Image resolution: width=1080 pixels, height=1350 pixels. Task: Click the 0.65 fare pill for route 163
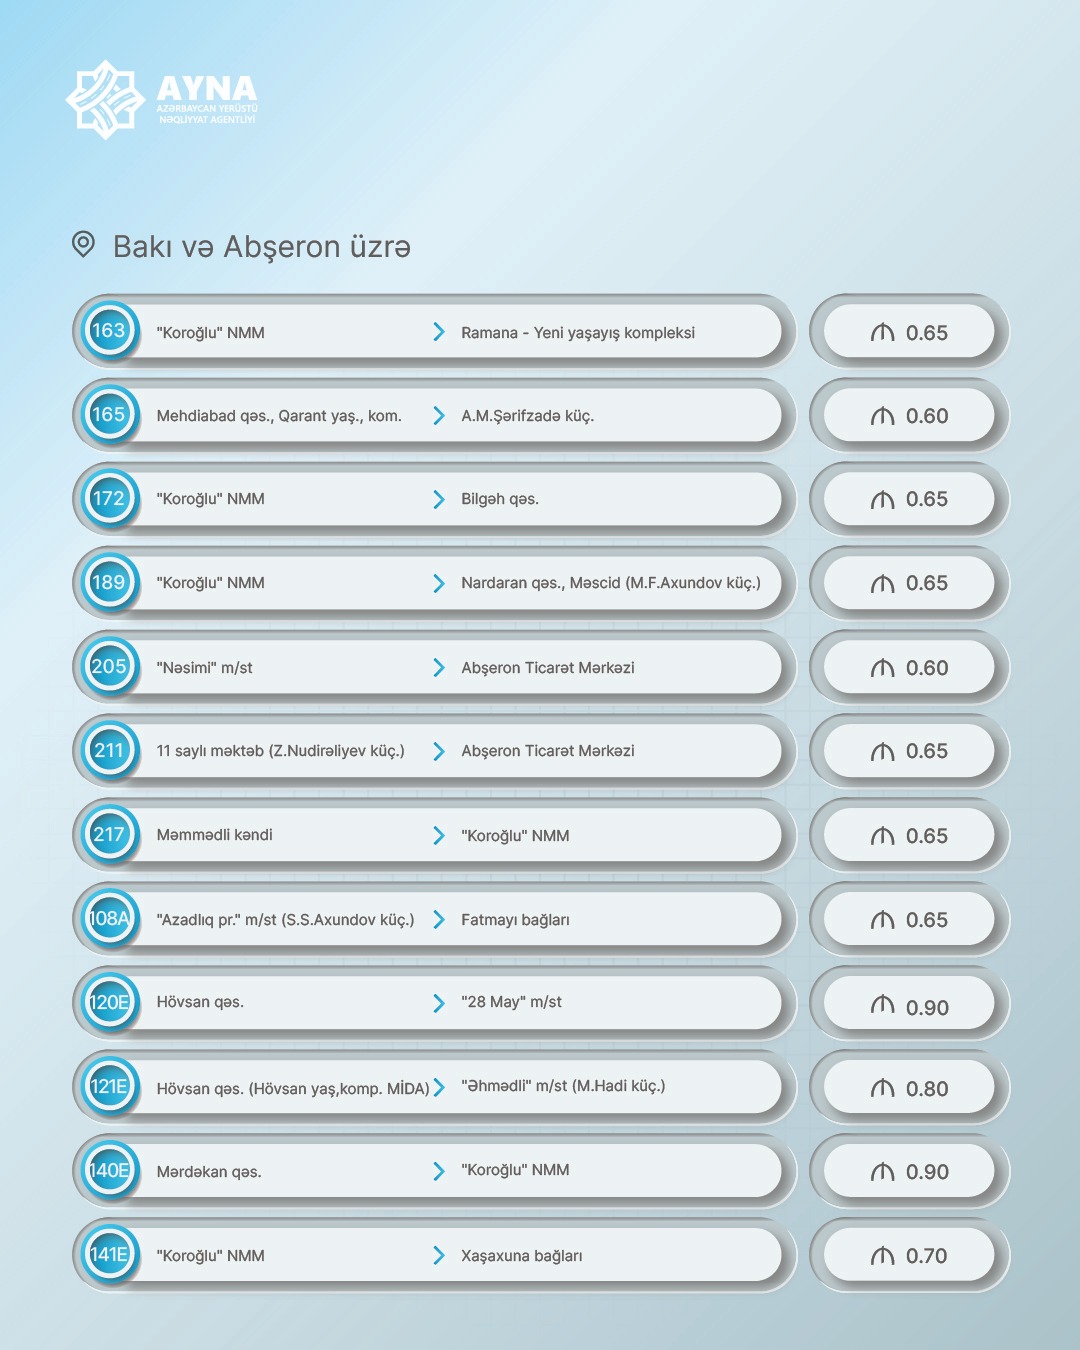click(909, 333)
